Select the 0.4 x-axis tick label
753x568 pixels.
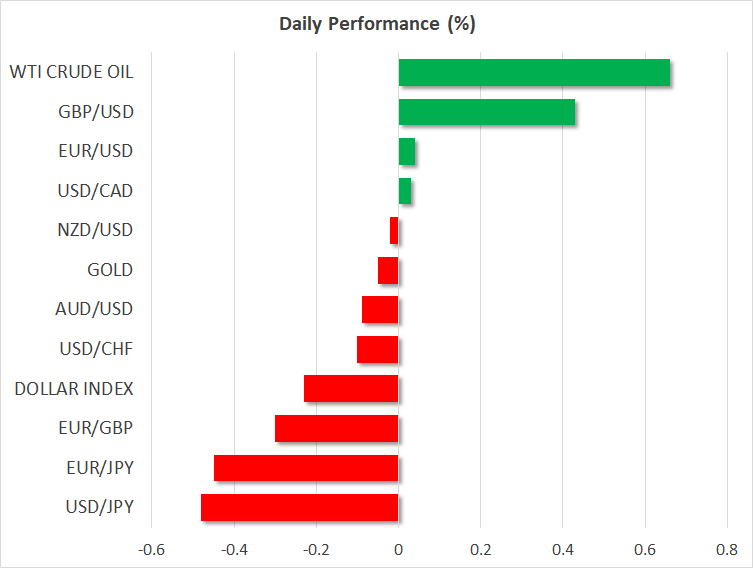pyautogui.click(x=562, y=549)
